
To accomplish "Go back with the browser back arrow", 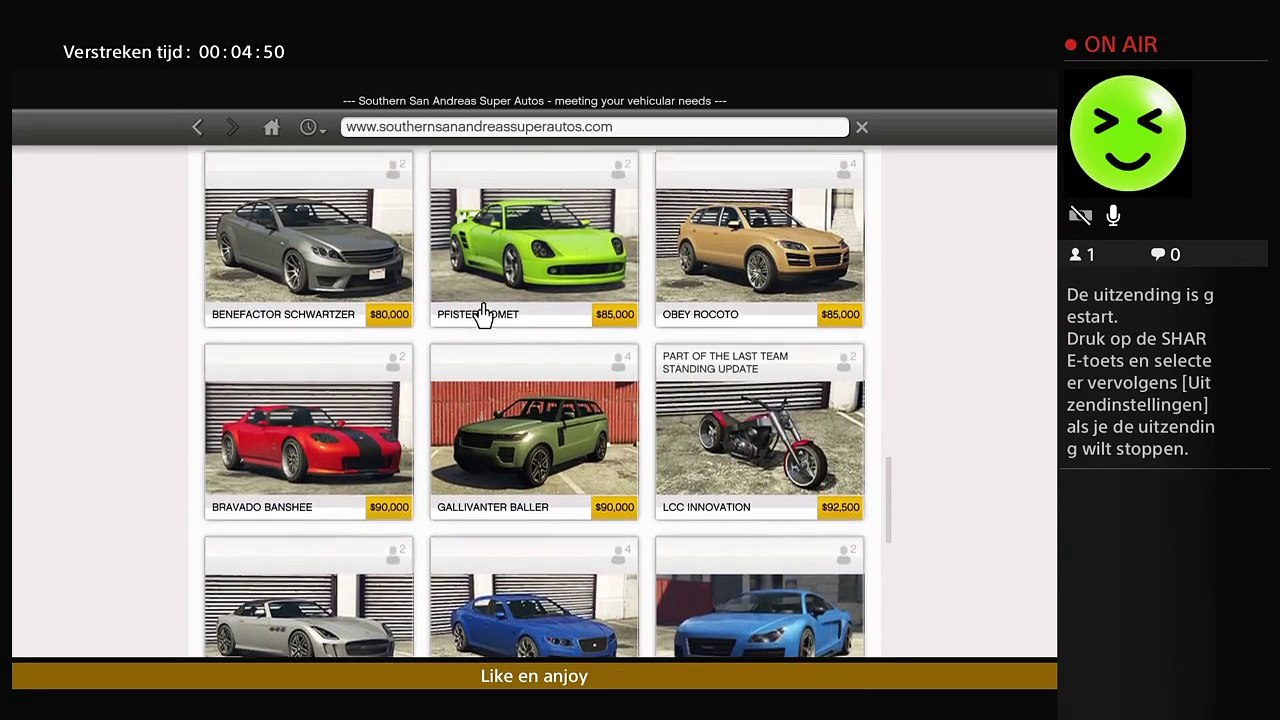I will [197, 127].
